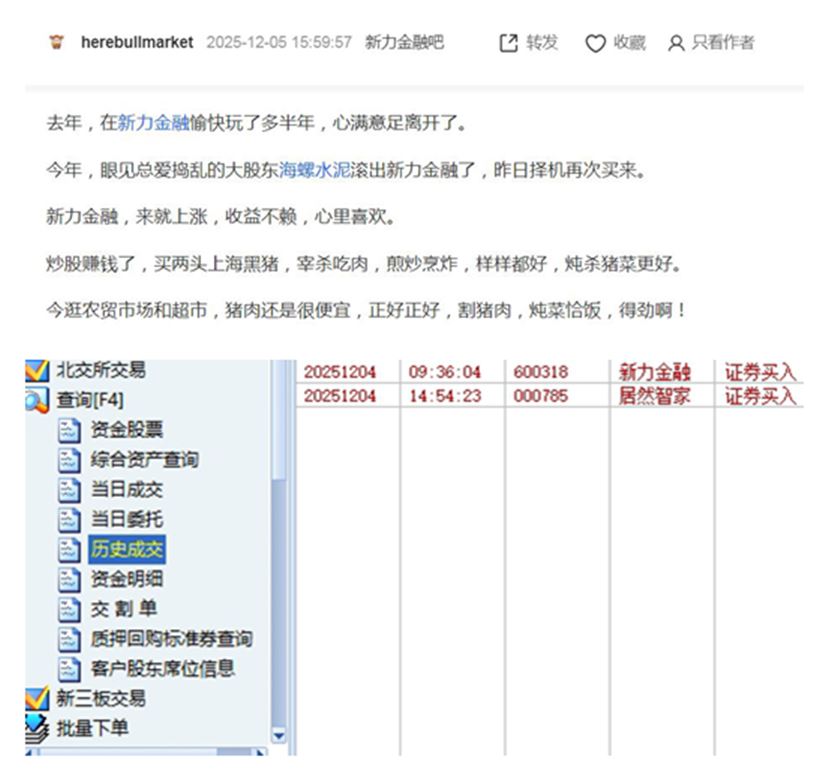Select the 20251204 date cell in the 新力金融 row

tap(340, 372)
